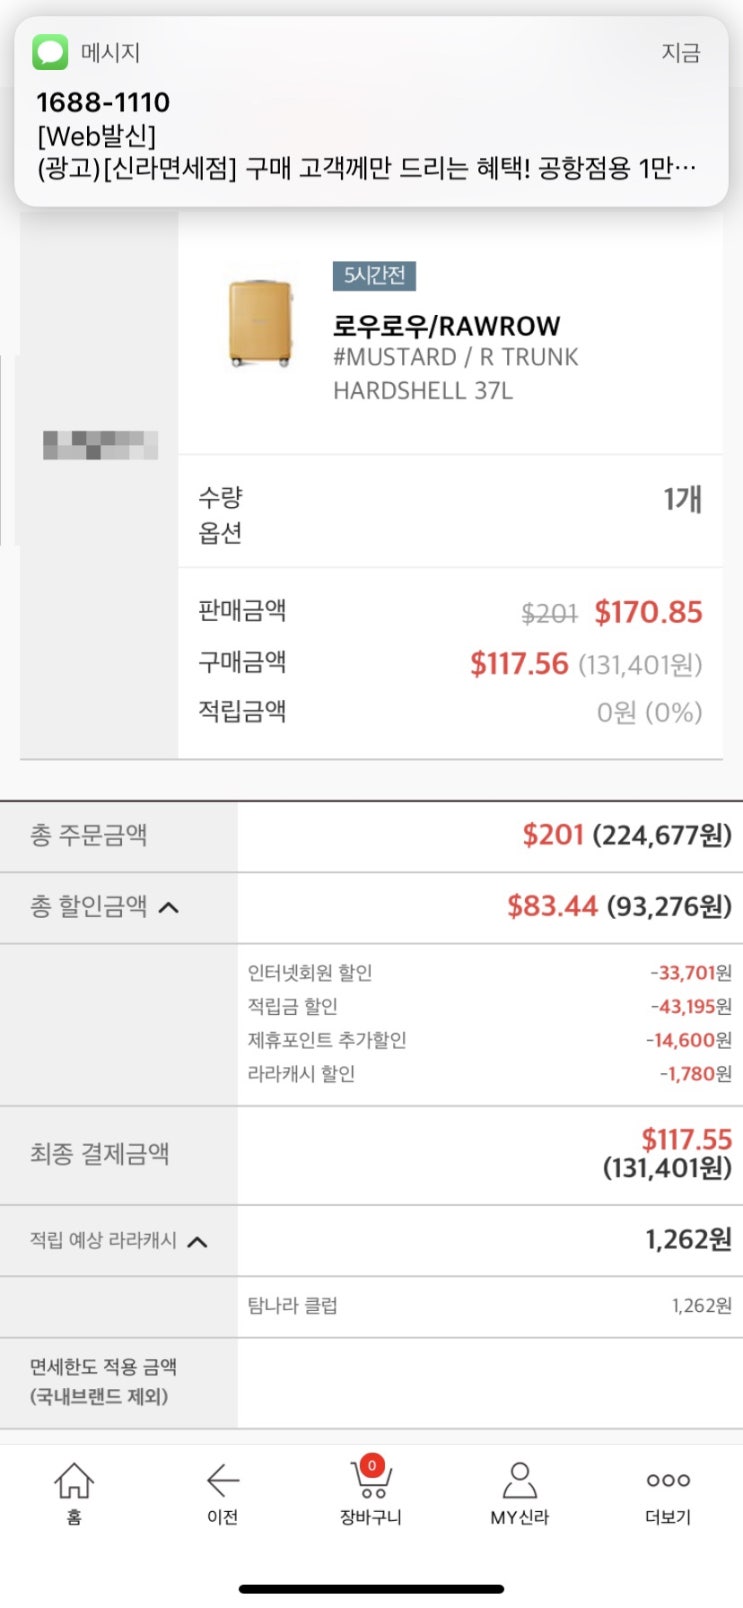743x1608 pixels.
Task: Tap the 탐나라 클럽 row
Action: [490, 1306]
